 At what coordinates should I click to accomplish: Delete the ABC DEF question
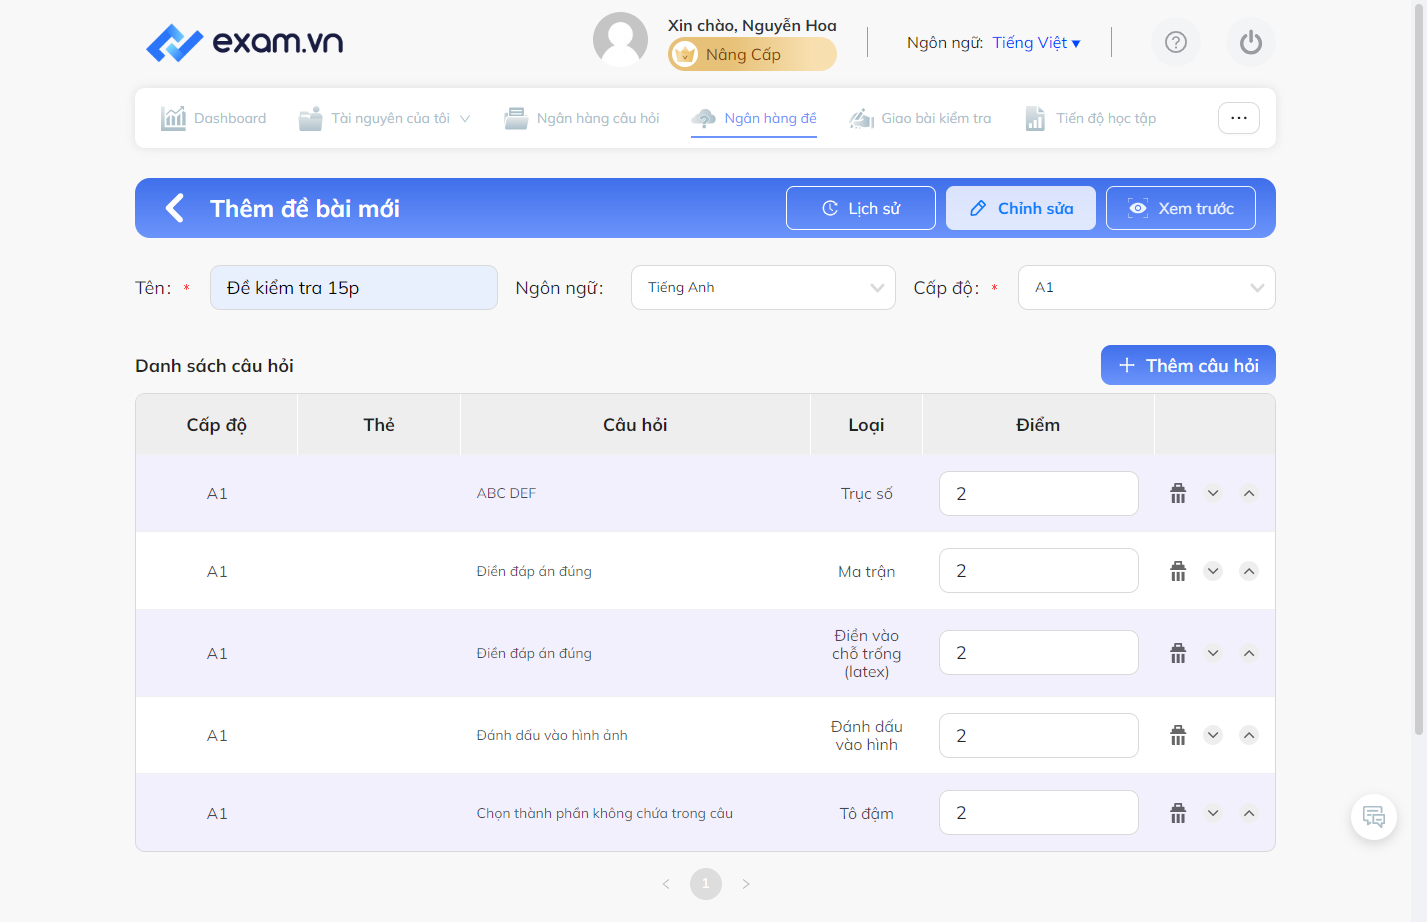(x=1178, y=493)
